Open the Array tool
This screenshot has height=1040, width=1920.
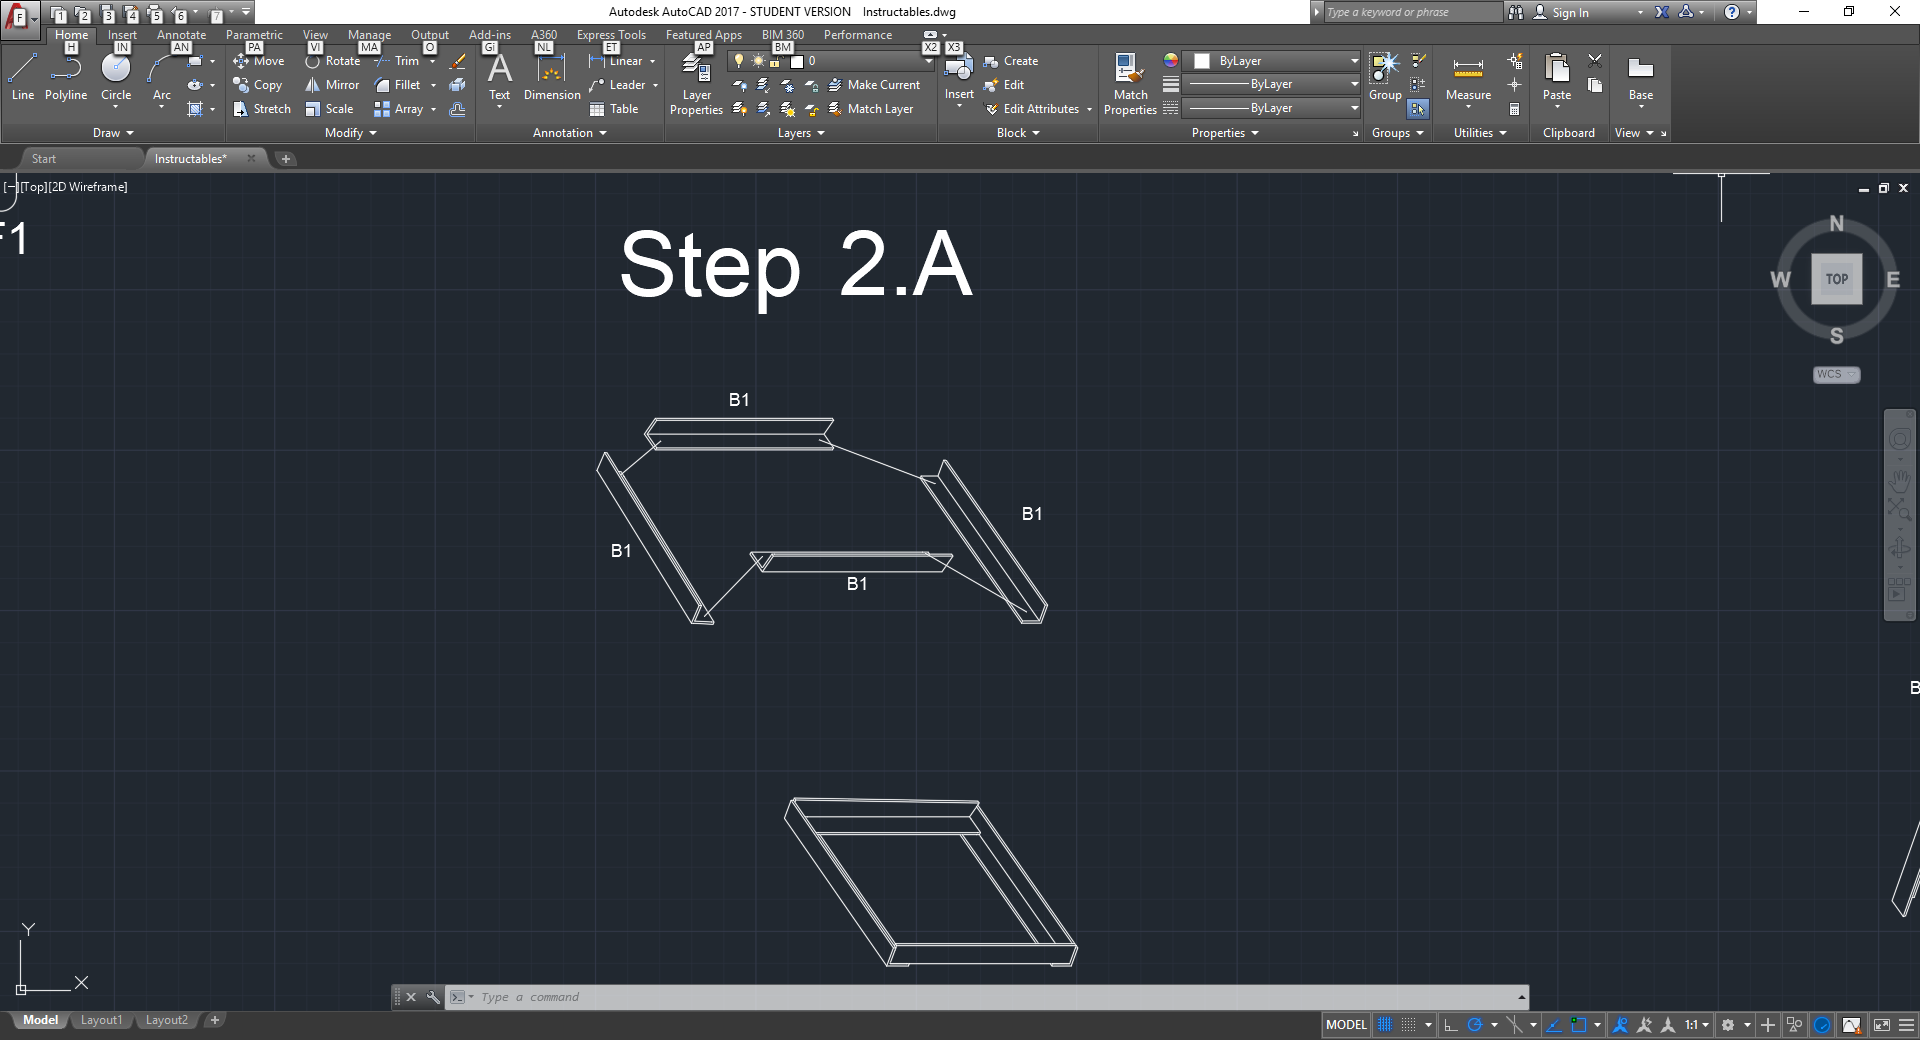coord(399,109)
